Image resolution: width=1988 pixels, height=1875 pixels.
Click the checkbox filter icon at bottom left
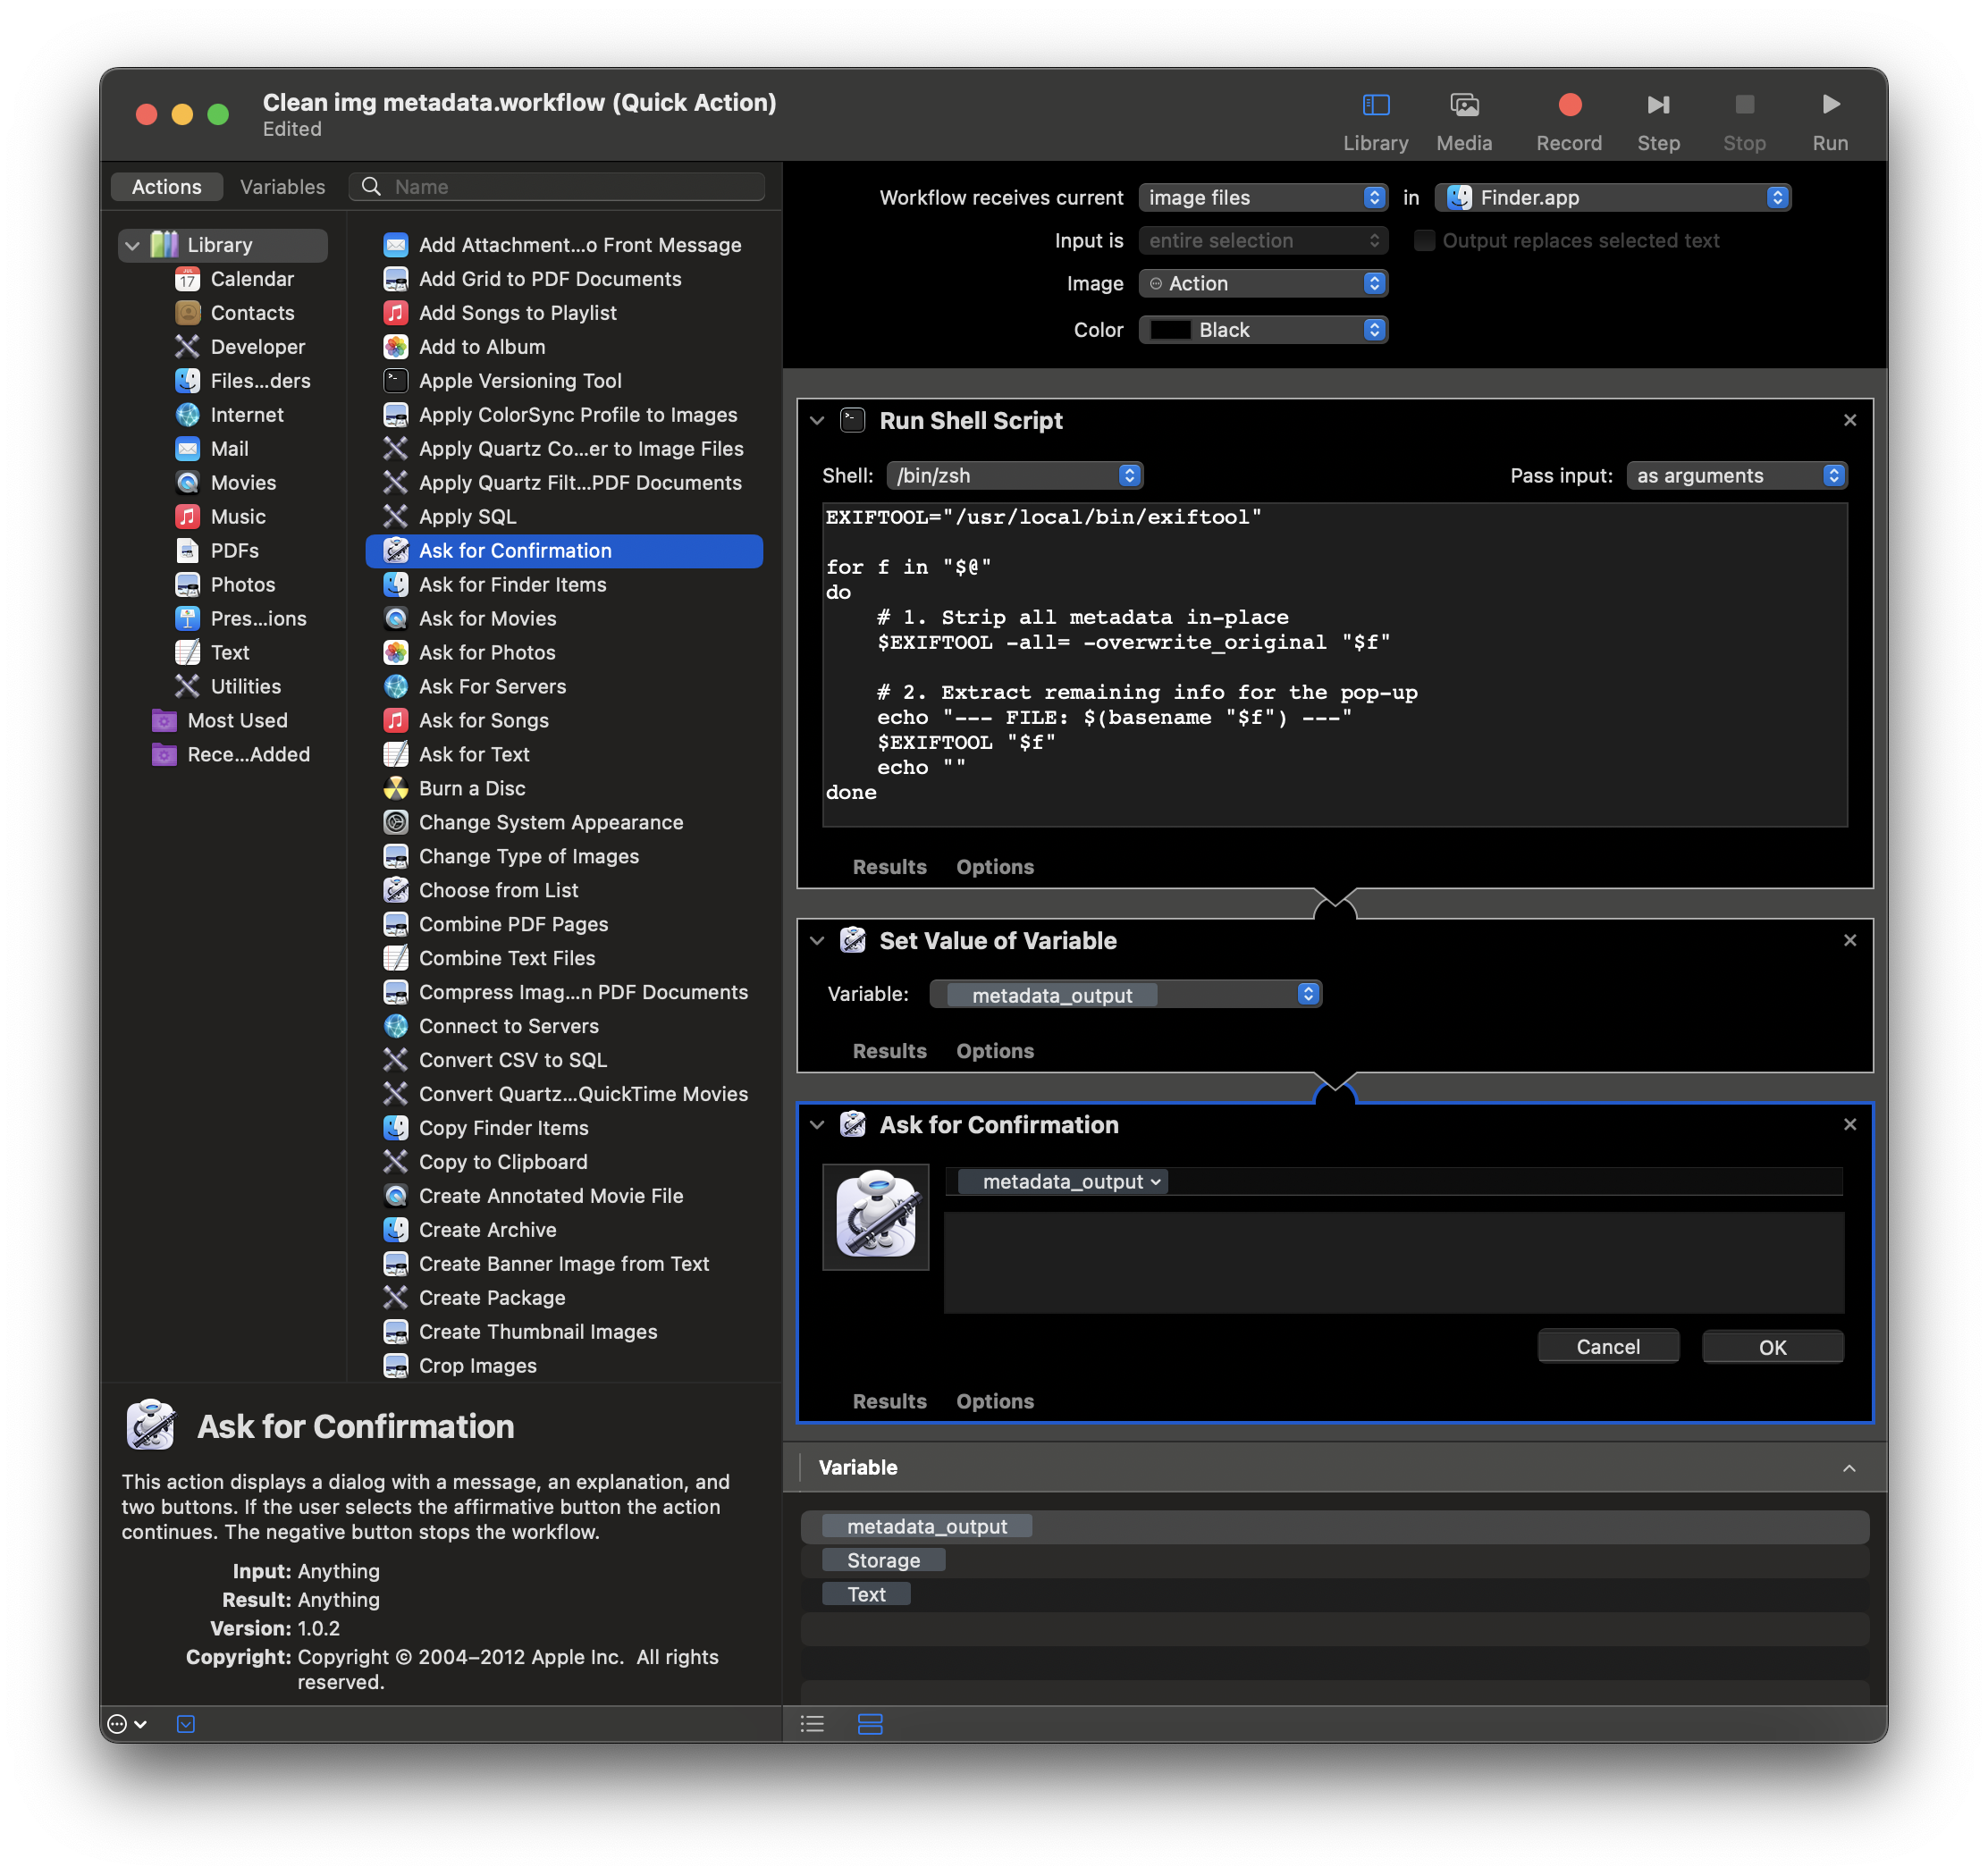pyautogui.click(x=186, y=1723)
